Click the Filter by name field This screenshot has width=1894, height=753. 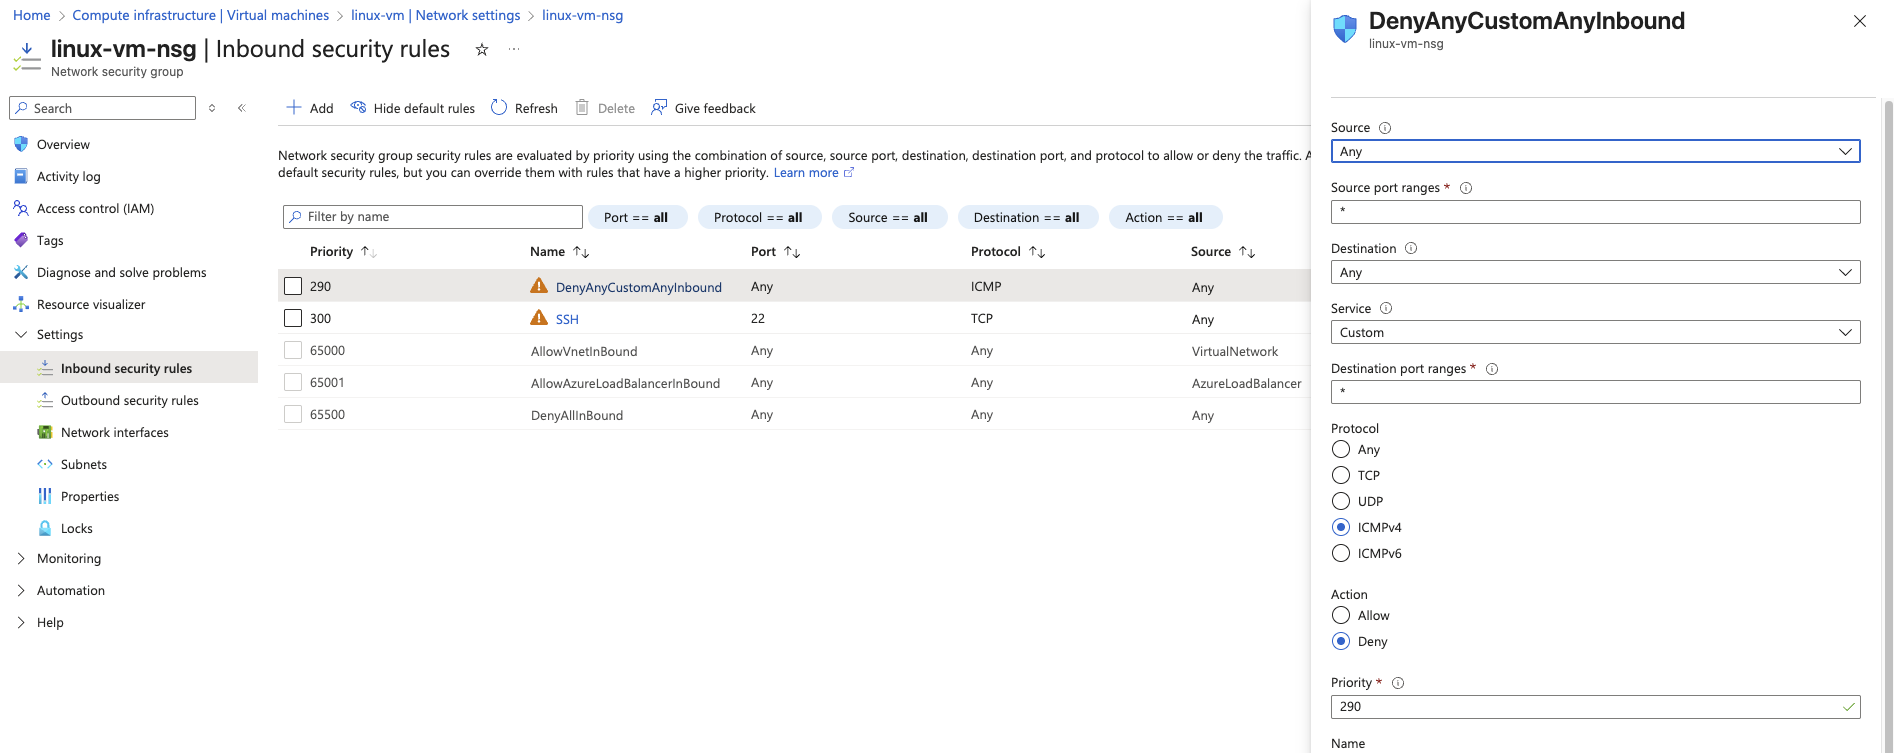(433, 216)
